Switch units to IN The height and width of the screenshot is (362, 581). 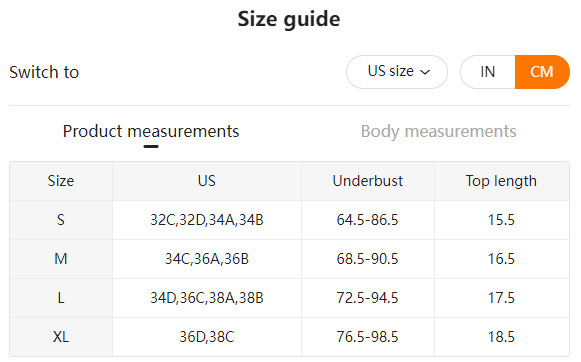coord(488,72)
